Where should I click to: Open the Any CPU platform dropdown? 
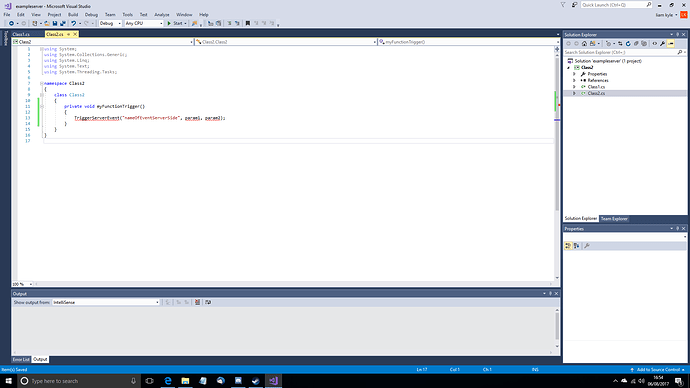tap(144, 23)
